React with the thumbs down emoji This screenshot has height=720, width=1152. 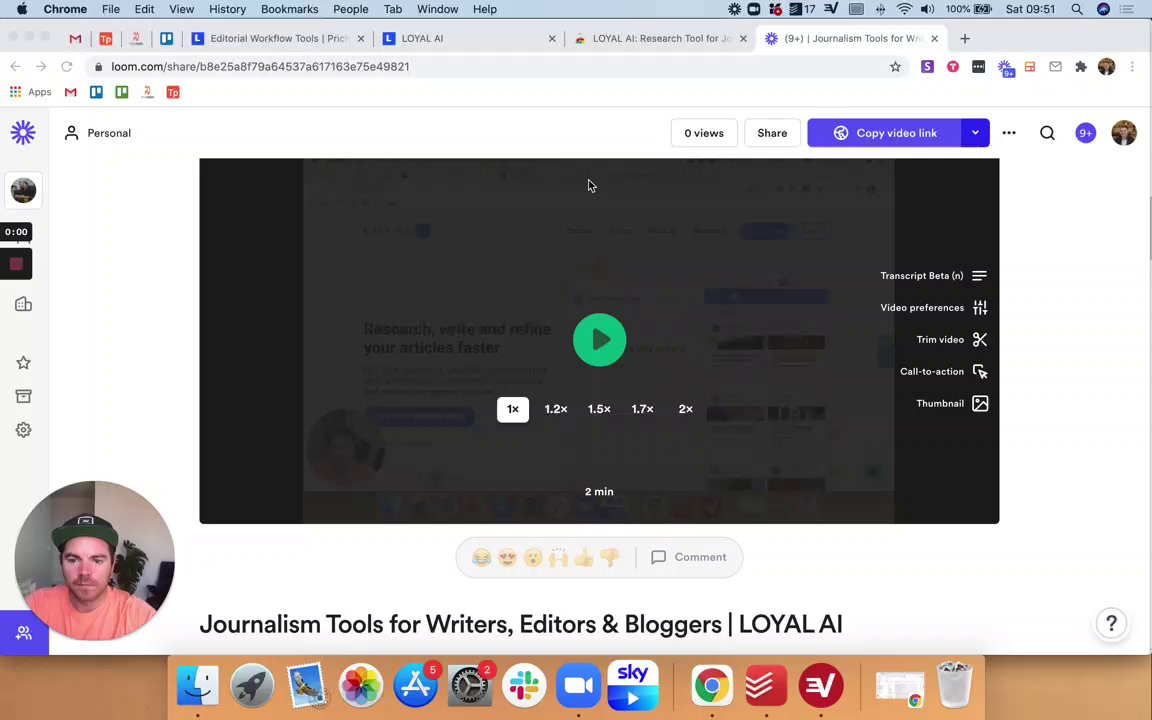click(610, 558)
